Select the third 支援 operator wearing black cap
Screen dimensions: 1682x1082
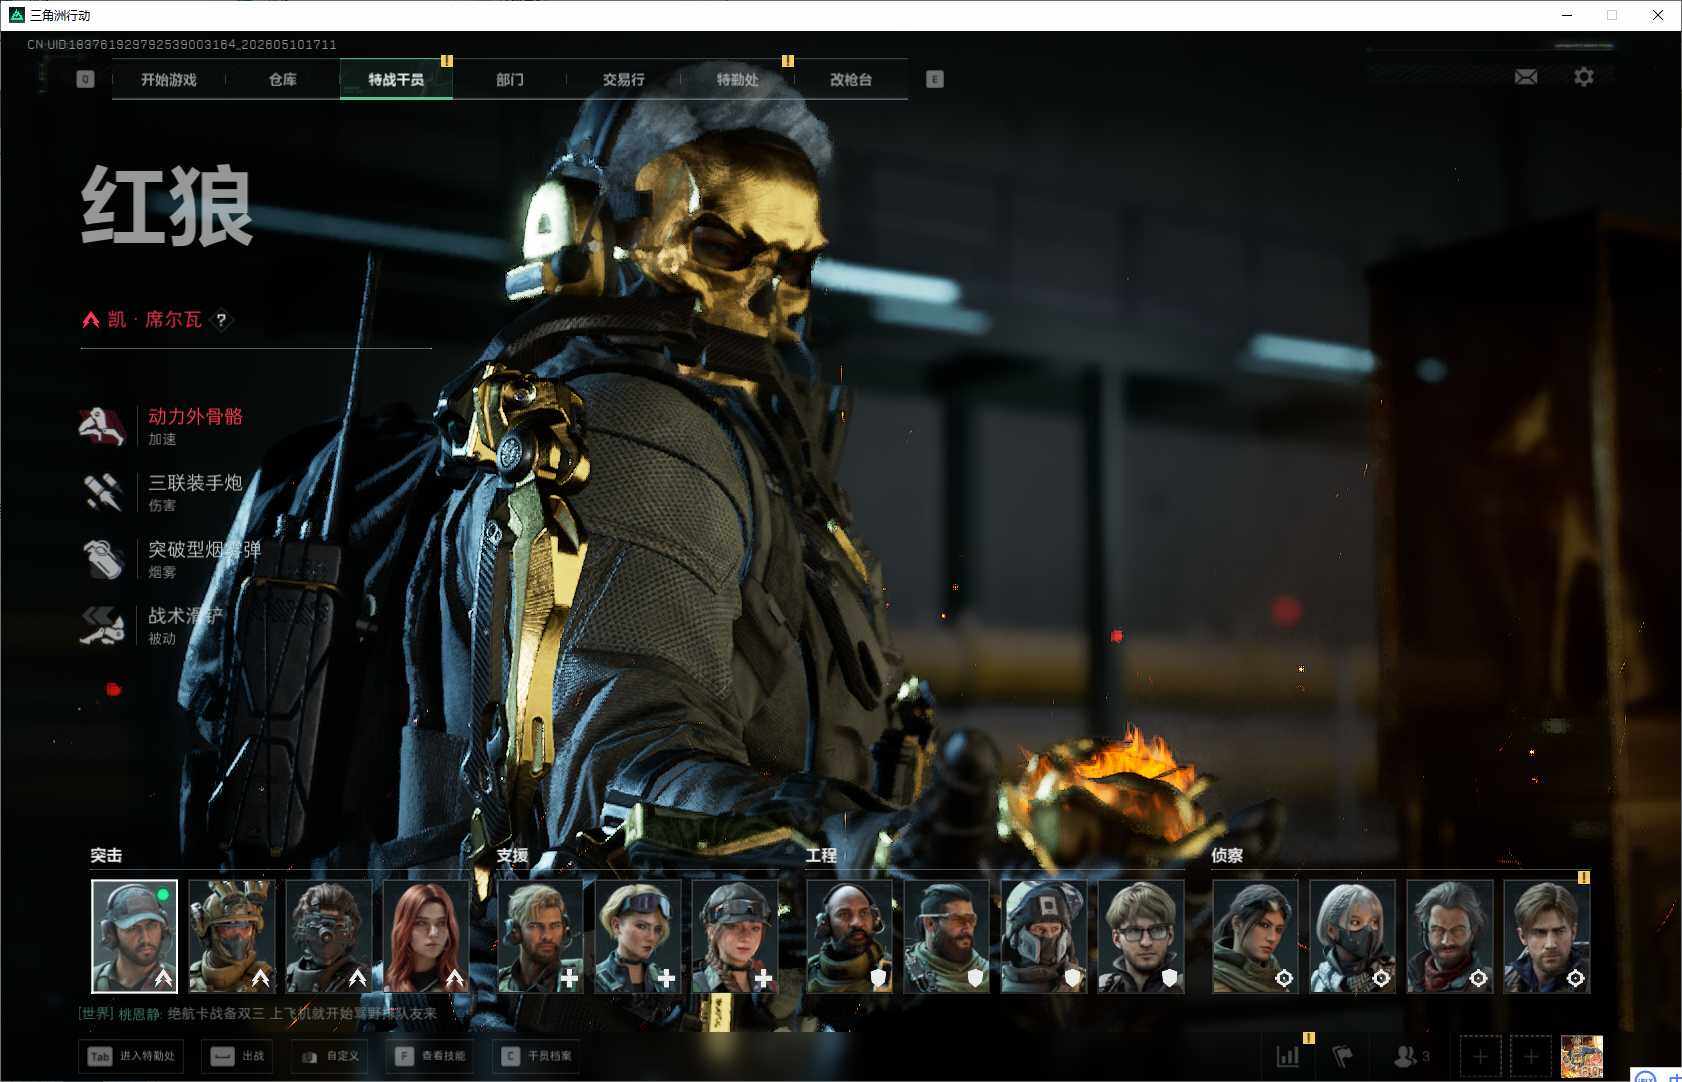click(x=734, y=937)
